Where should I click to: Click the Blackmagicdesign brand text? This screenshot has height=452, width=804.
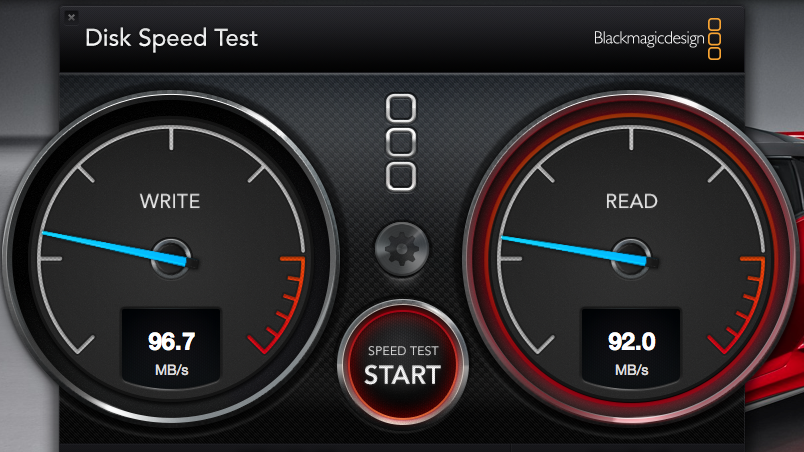649,39
